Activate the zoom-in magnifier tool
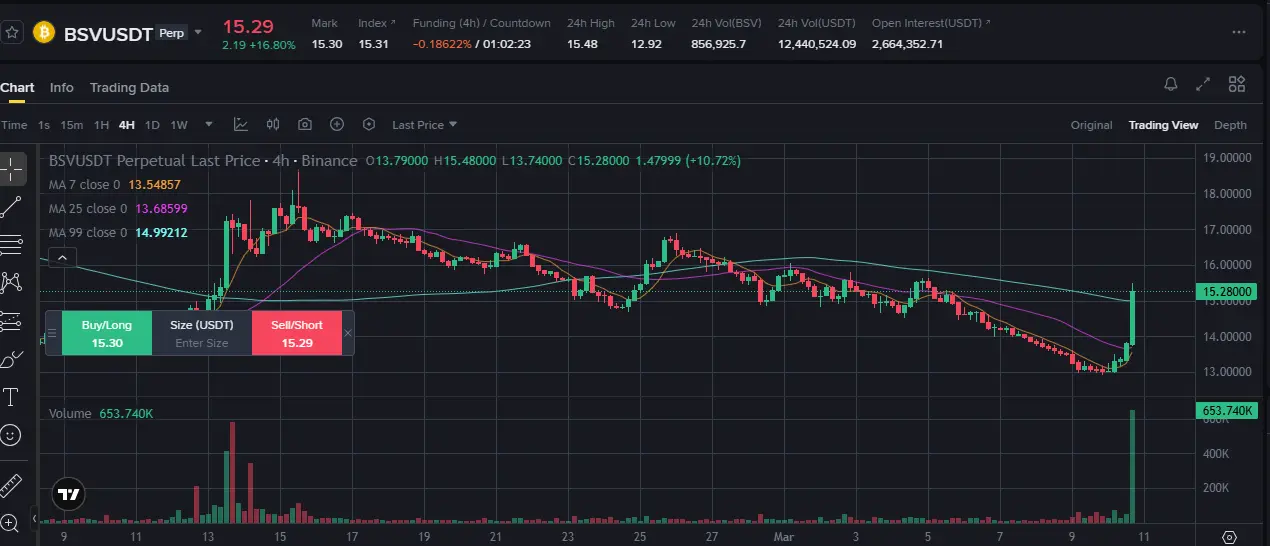This screenshot has height=546, width=1270. [x=12, y=522]
